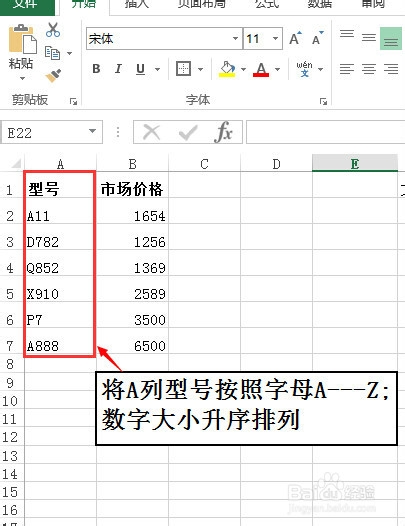405x526 pixels.
Task: Switch to the 插入 tab
Action: 137,5
